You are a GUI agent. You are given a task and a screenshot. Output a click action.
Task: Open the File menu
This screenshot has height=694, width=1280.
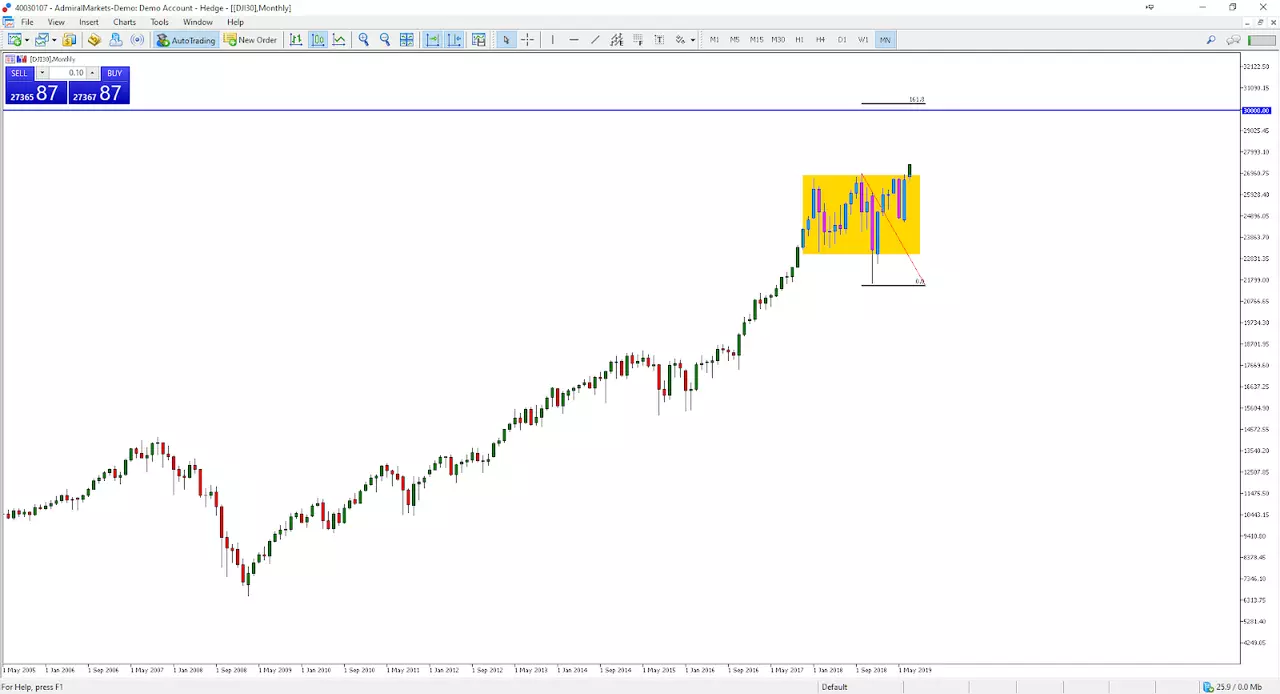pyautogui.click(x=28, y=22)
